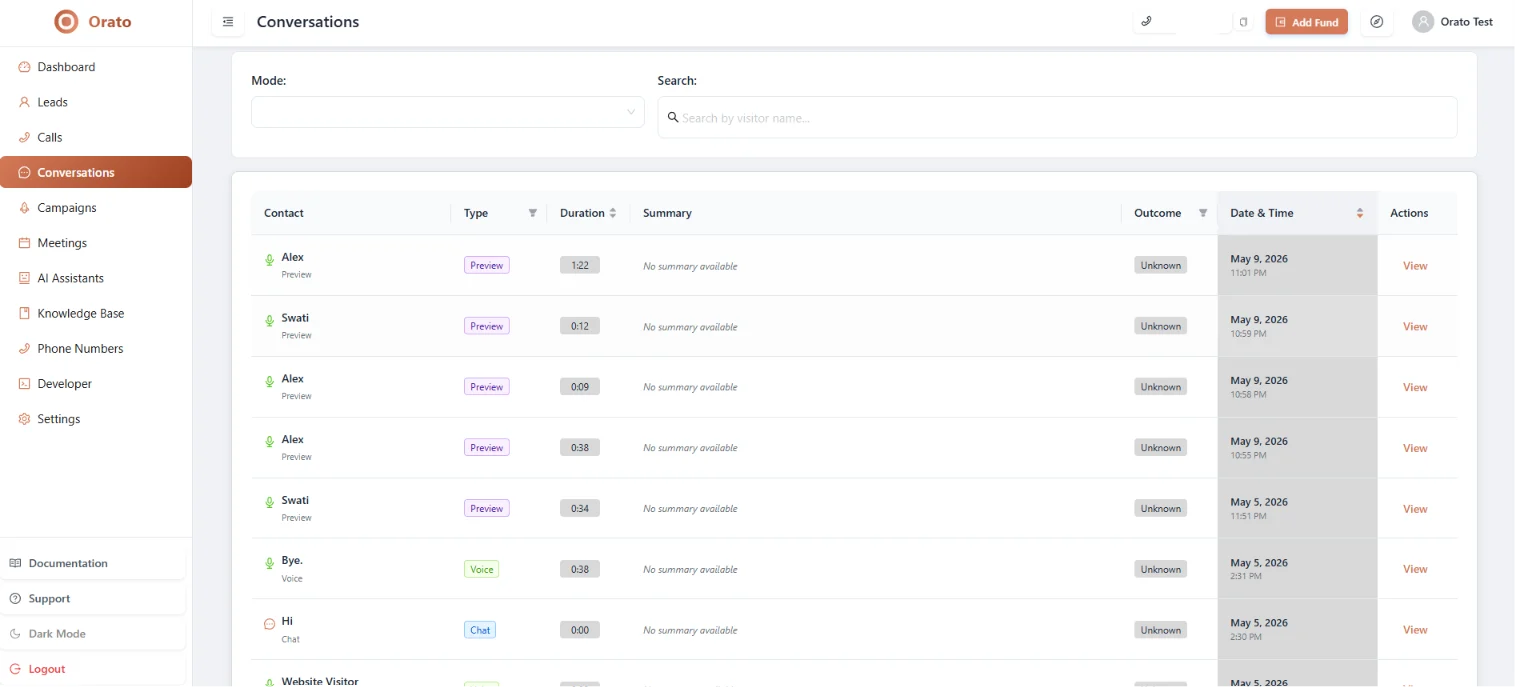
Task: Click the 0:34 duration badge
Action: (580, 508)
